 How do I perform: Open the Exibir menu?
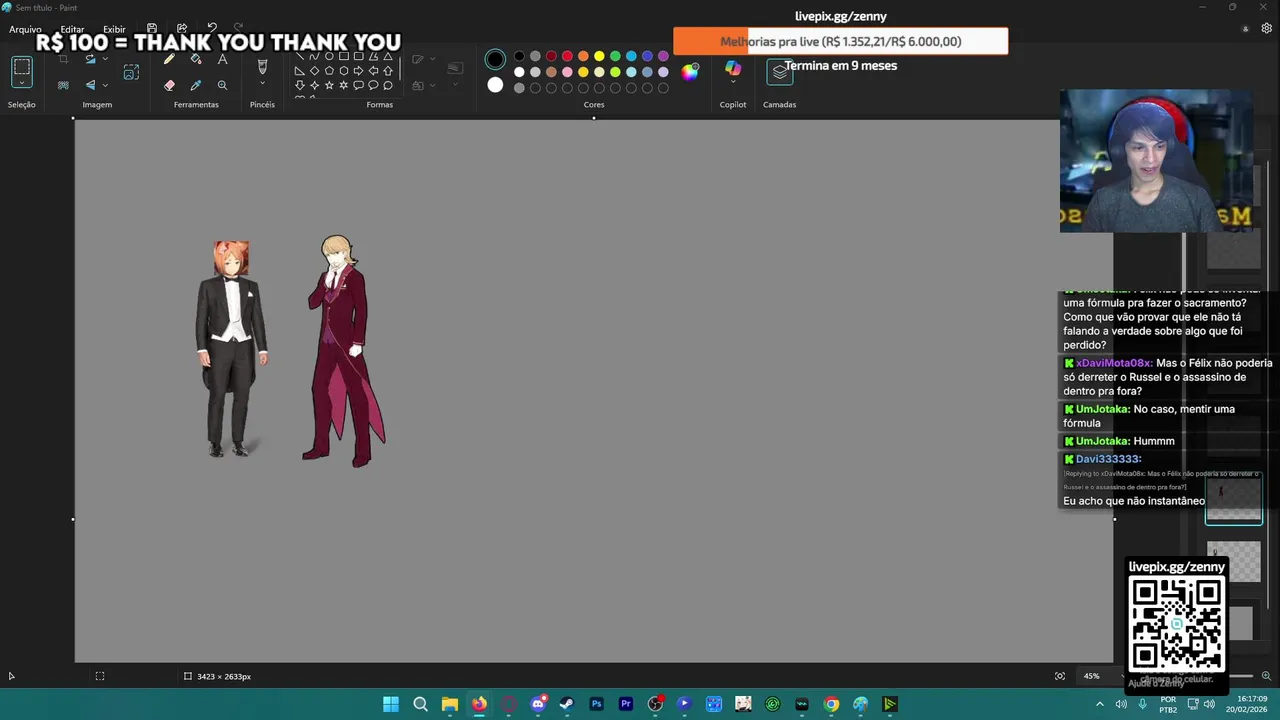coord(114,29)
